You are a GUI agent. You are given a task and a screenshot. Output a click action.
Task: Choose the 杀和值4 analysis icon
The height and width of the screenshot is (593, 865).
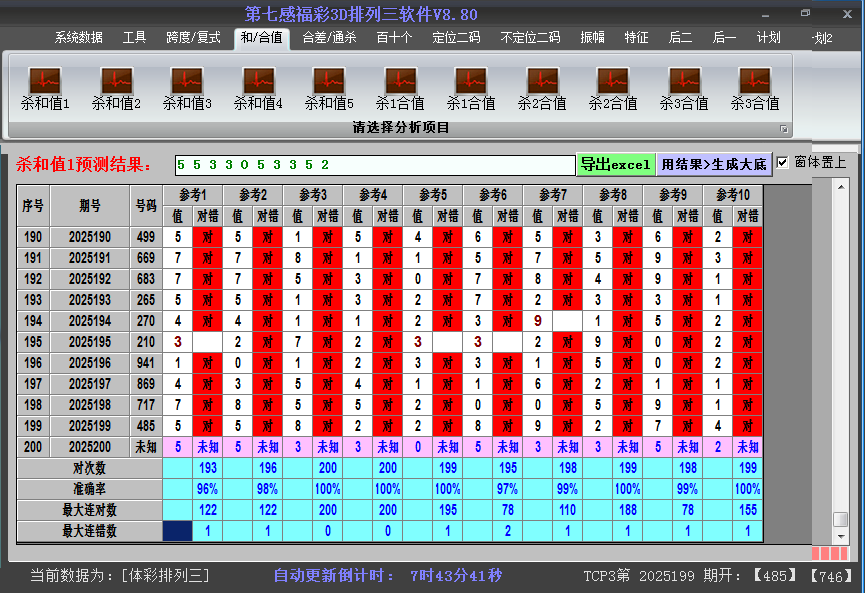coord(258,88)
